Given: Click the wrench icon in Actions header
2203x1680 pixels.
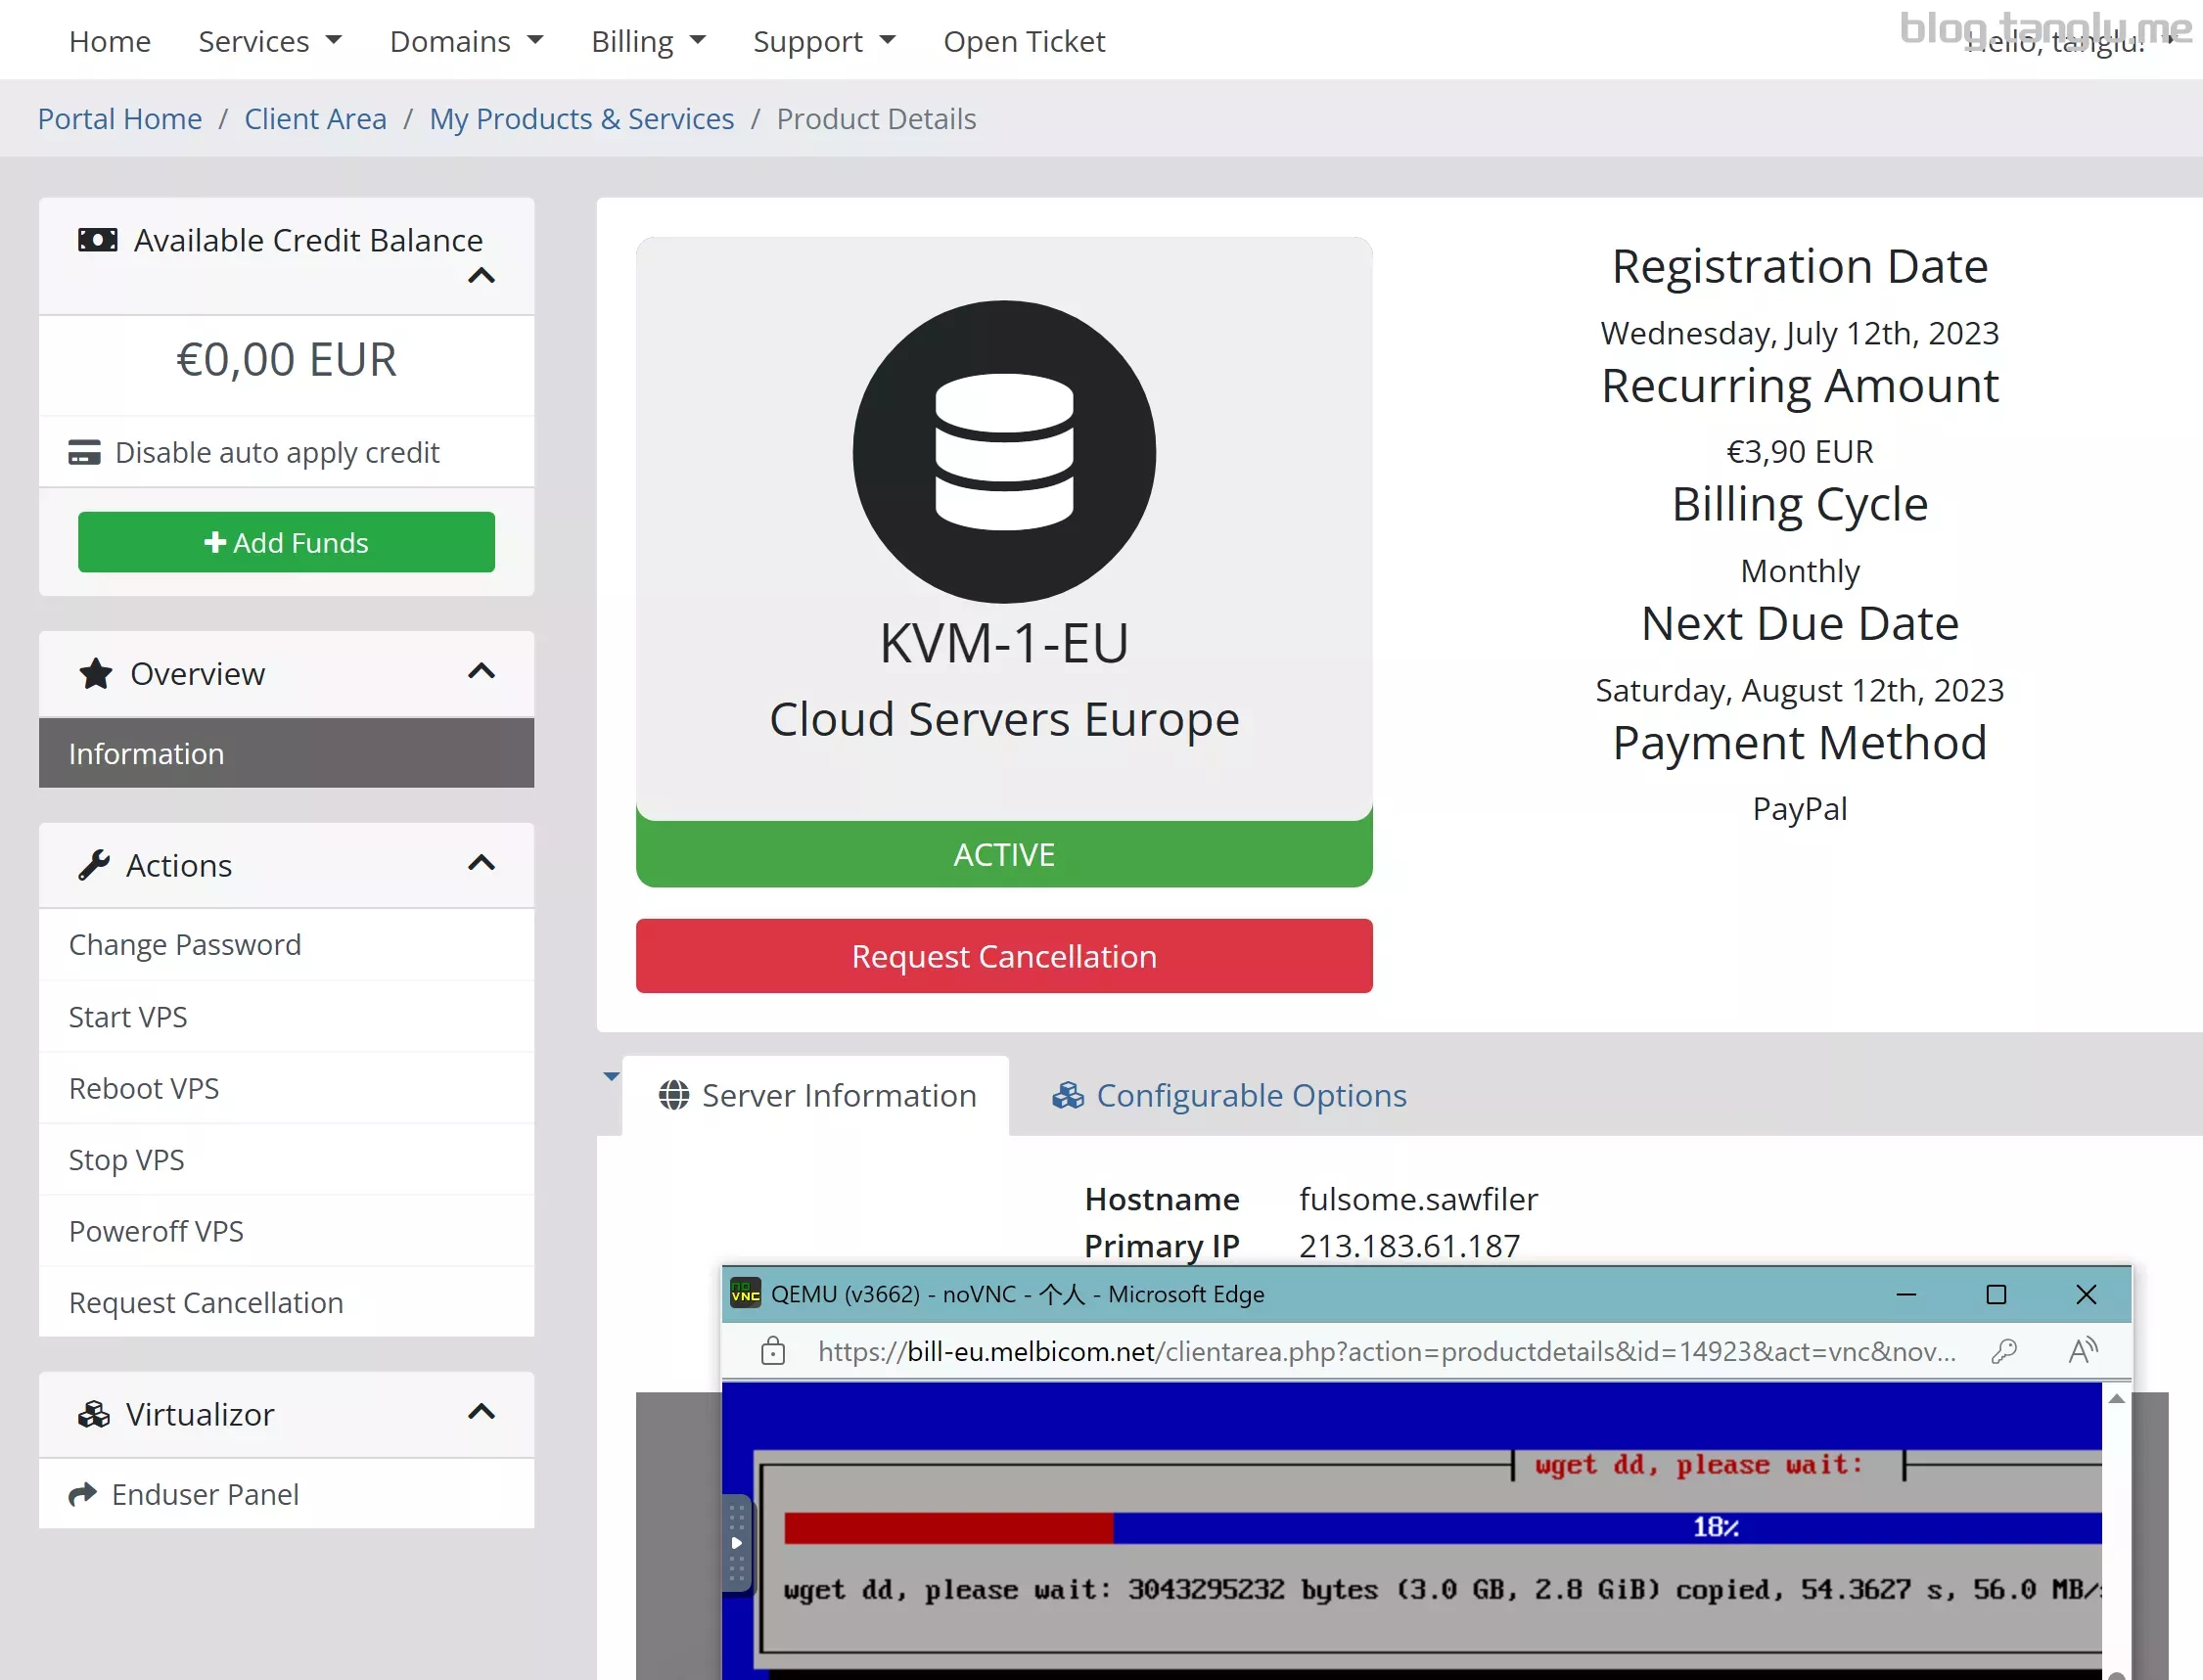Looking at the screenshot, I should 94,865.
